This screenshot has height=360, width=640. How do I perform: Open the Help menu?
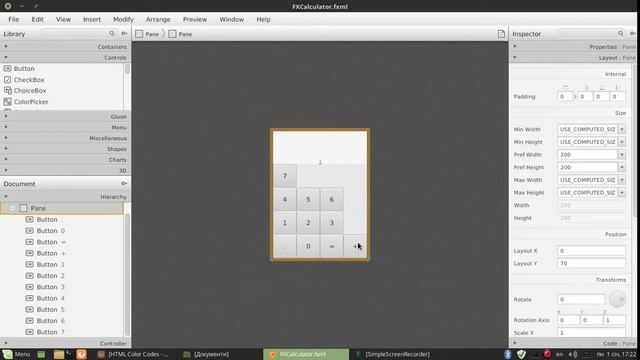pyautogui.click(x=263, y=19)
